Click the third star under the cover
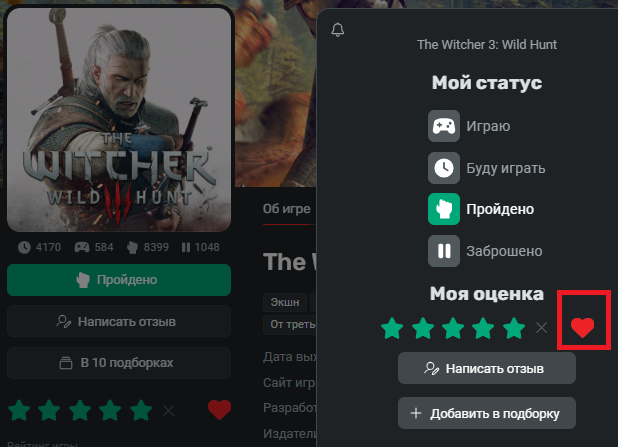 coord(80,410)
